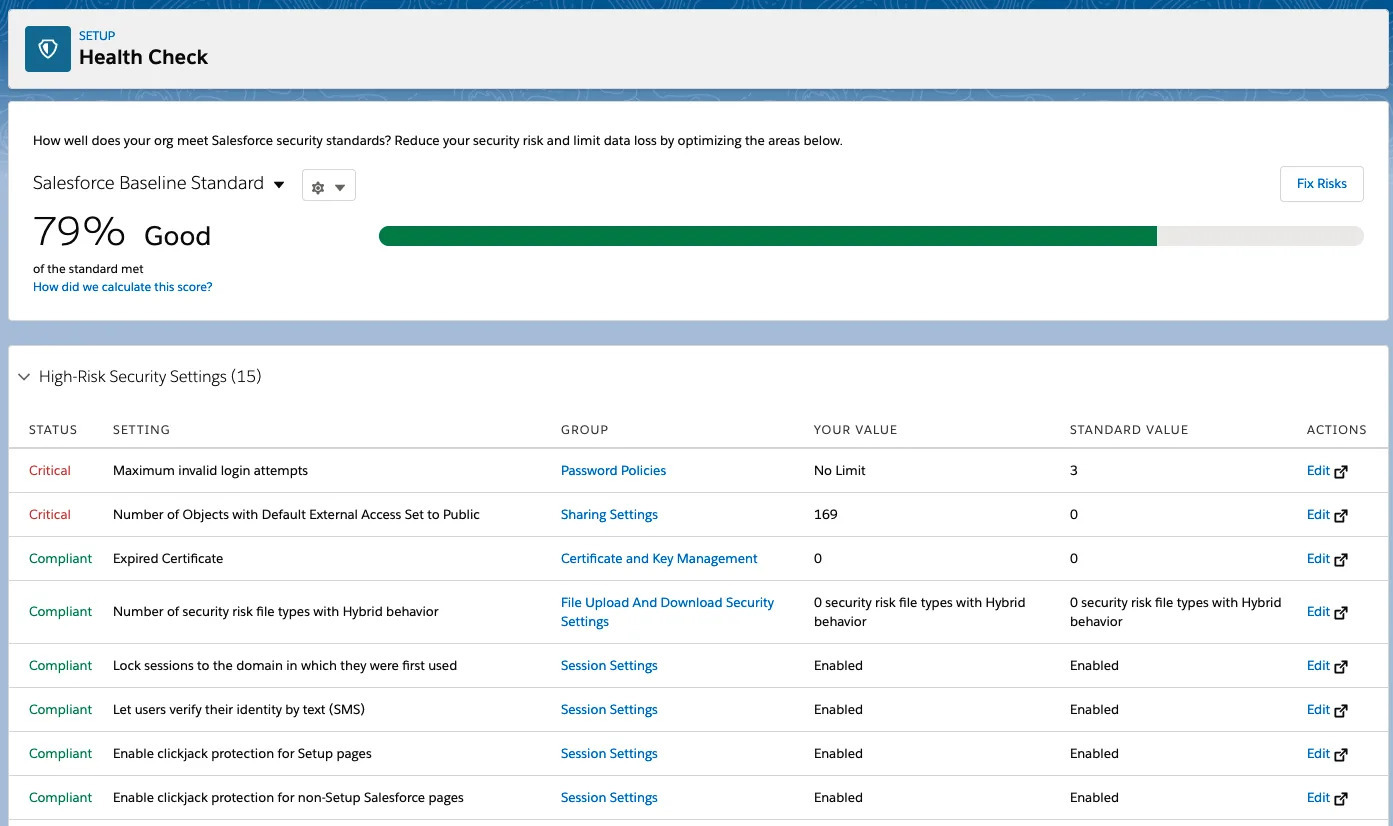Open Session Settings for lock sessions row

coord(609,665)
